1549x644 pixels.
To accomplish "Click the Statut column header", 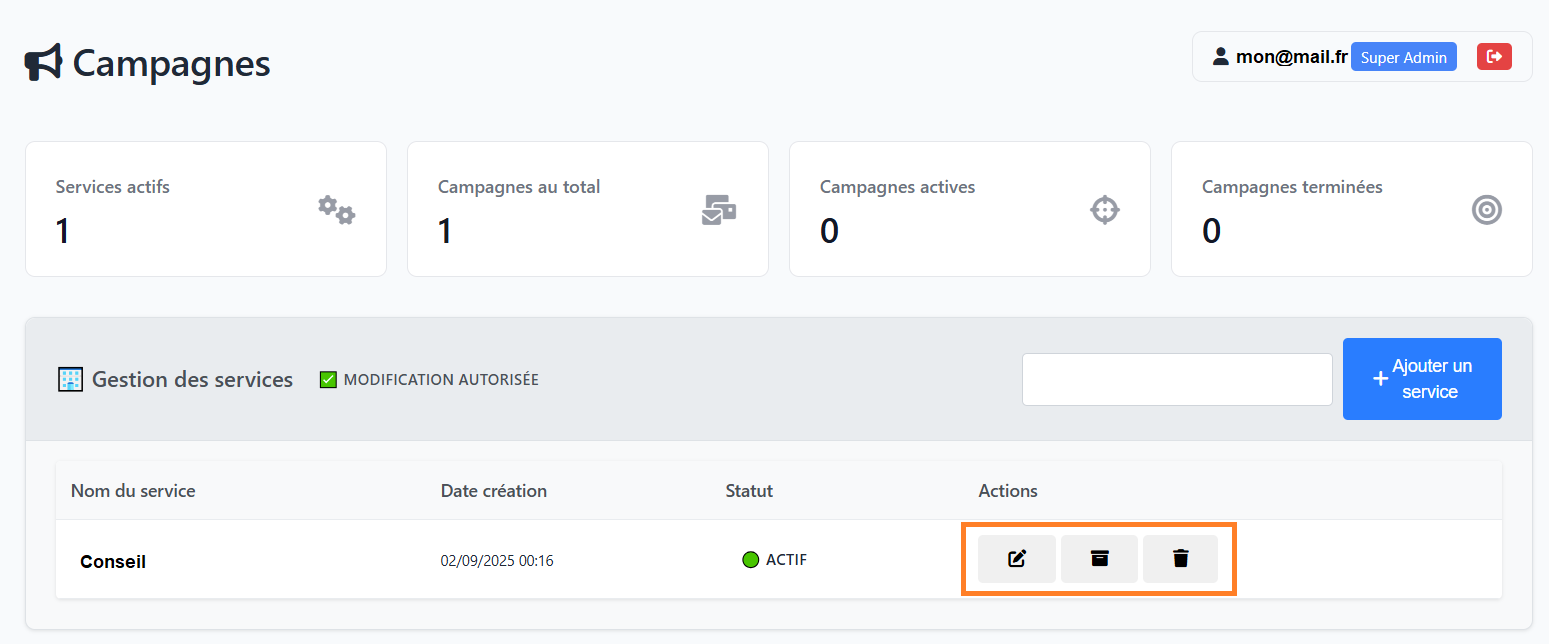I will pyautogui.click(x=749, y=491).
